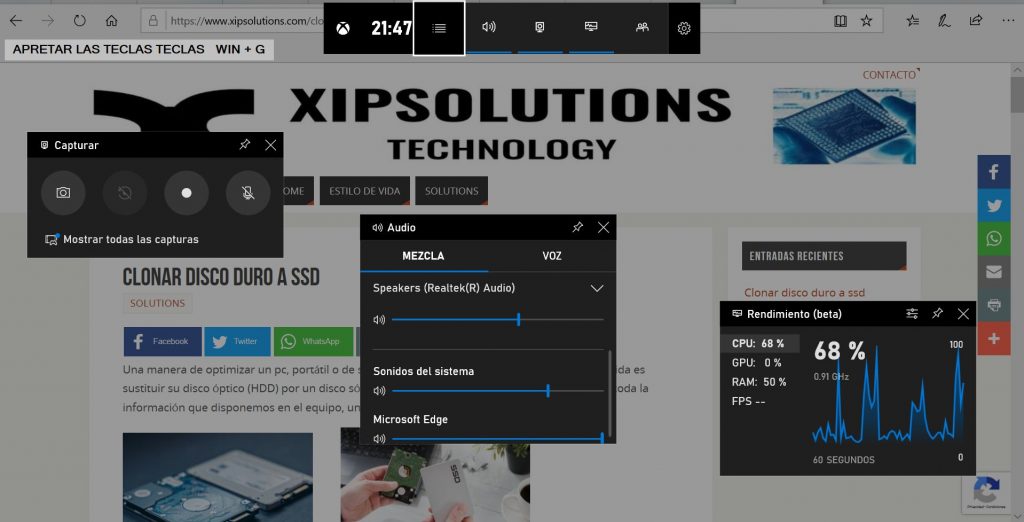Screen dimensions: 1024x522
Task: Close the Audio widget
Action: click(x=603, y=227)
